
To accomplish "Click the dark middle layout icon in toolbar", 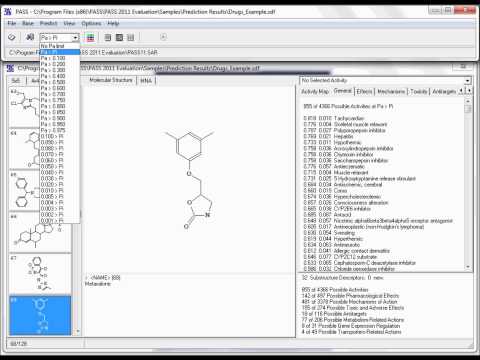I will point(119,37).
